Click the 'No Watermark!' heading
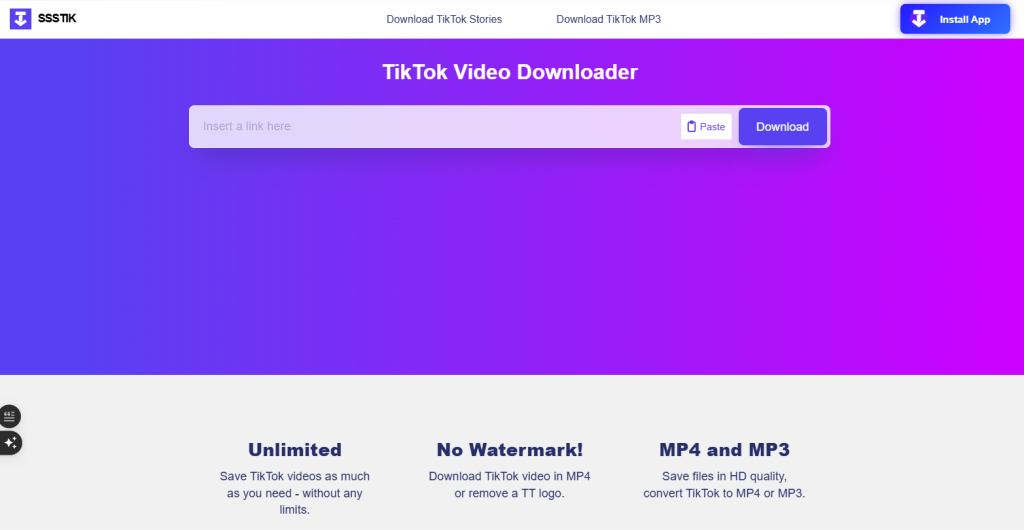 [509, 450]
